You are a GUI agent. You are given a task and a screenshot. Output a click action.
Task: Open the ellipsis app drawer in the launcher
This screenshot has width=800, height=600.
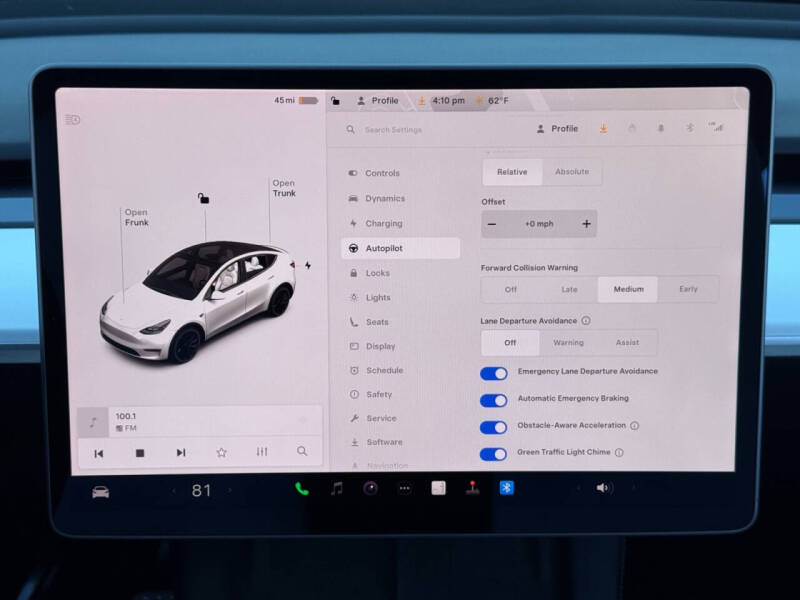pyautogui.click(x=403, y=488)
